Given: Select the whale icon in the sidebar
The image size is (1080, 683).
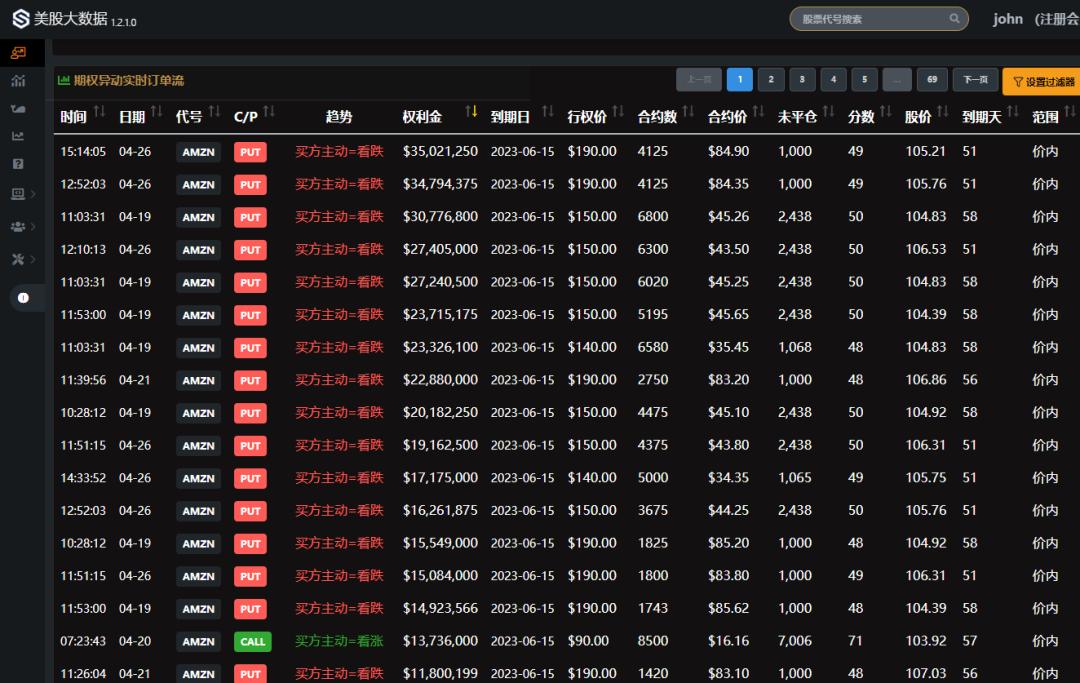Looking at the screenshot, I should [18, 109].
